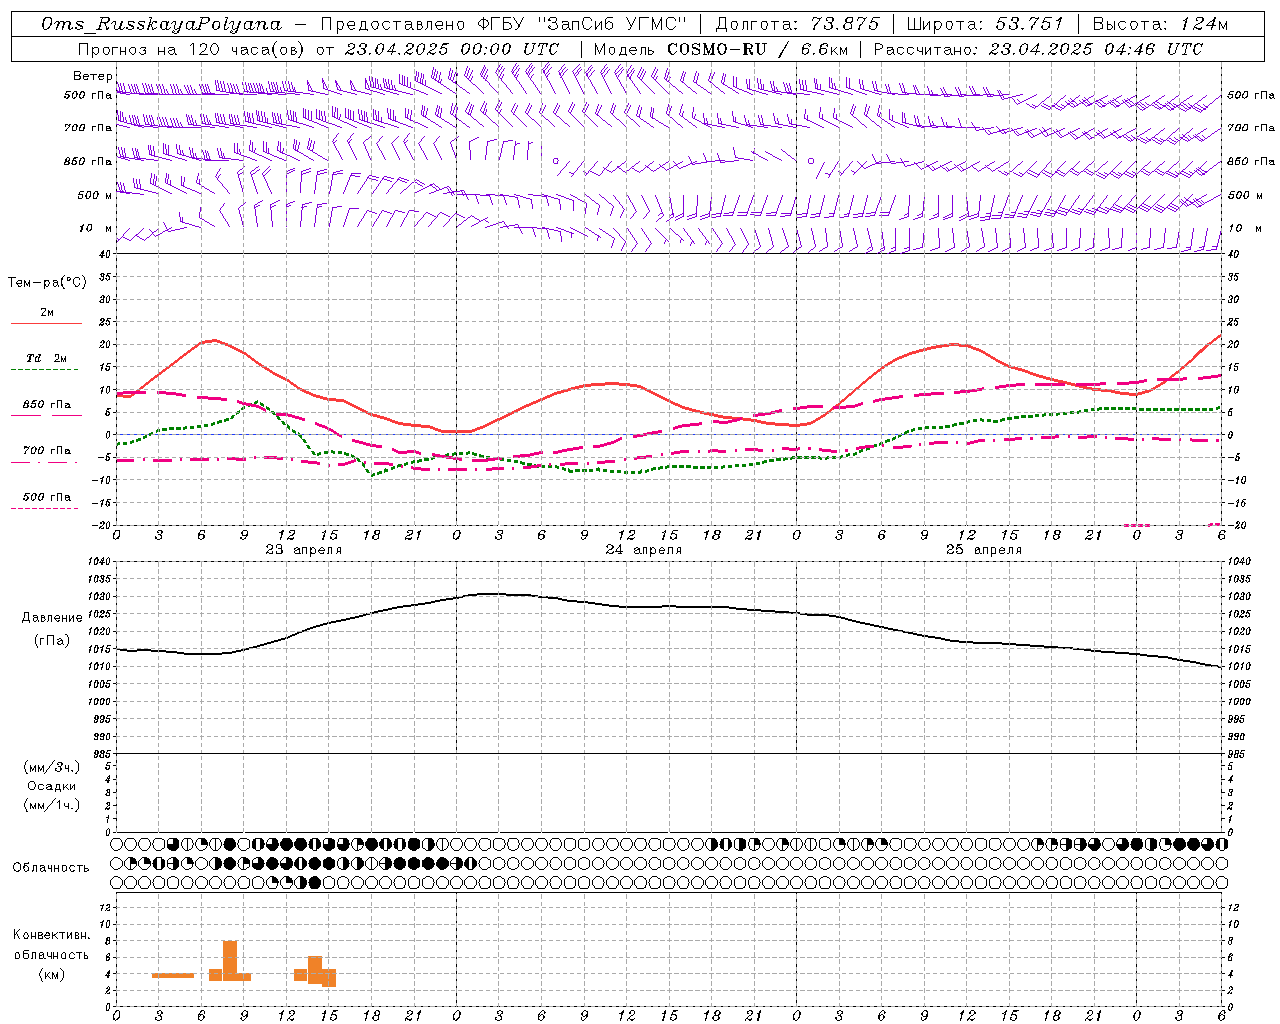Screen dimensions: 1280x1024
Task: Select the 700 гПа temperature legend entry
Action: [47, 450]
